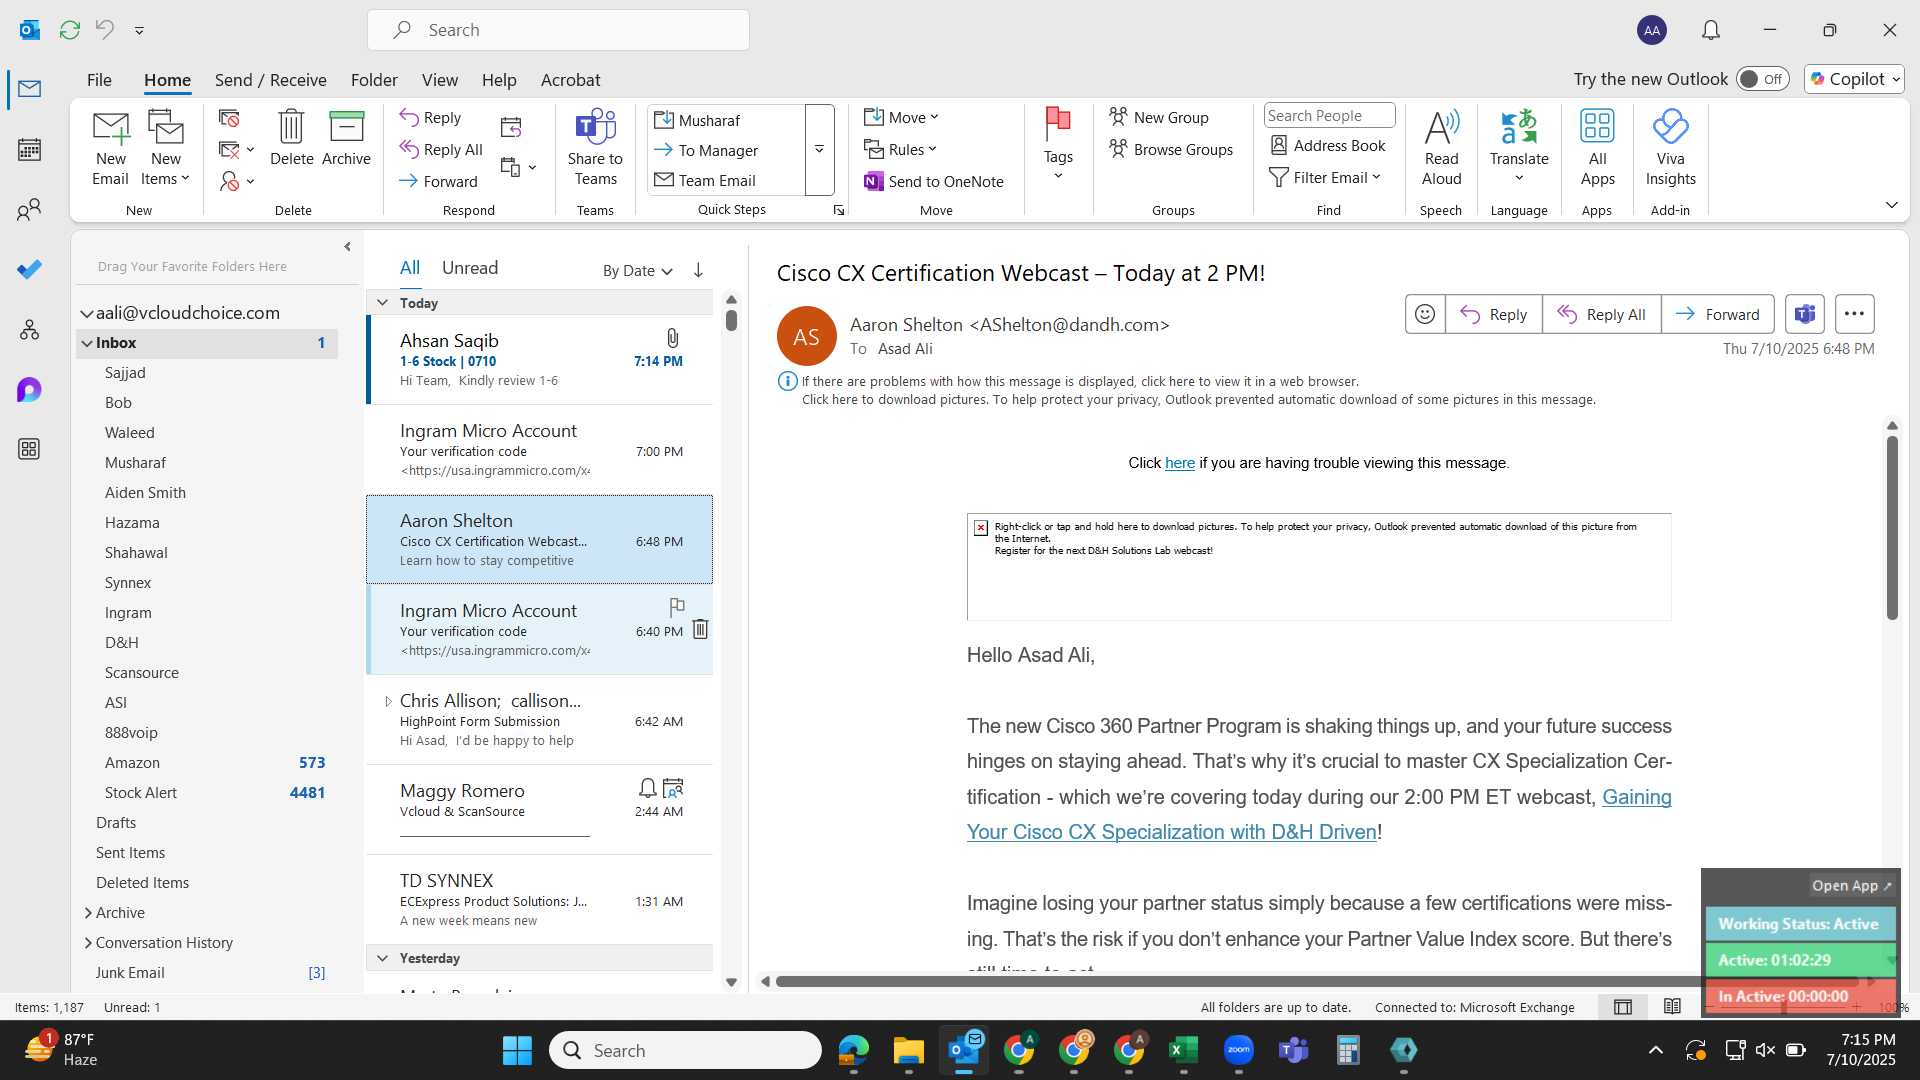This screenshot has width=1920, height=1080.
Task: Open Read Aloud speech tool
Action: pyautogui.click(x=1441, y=148)
